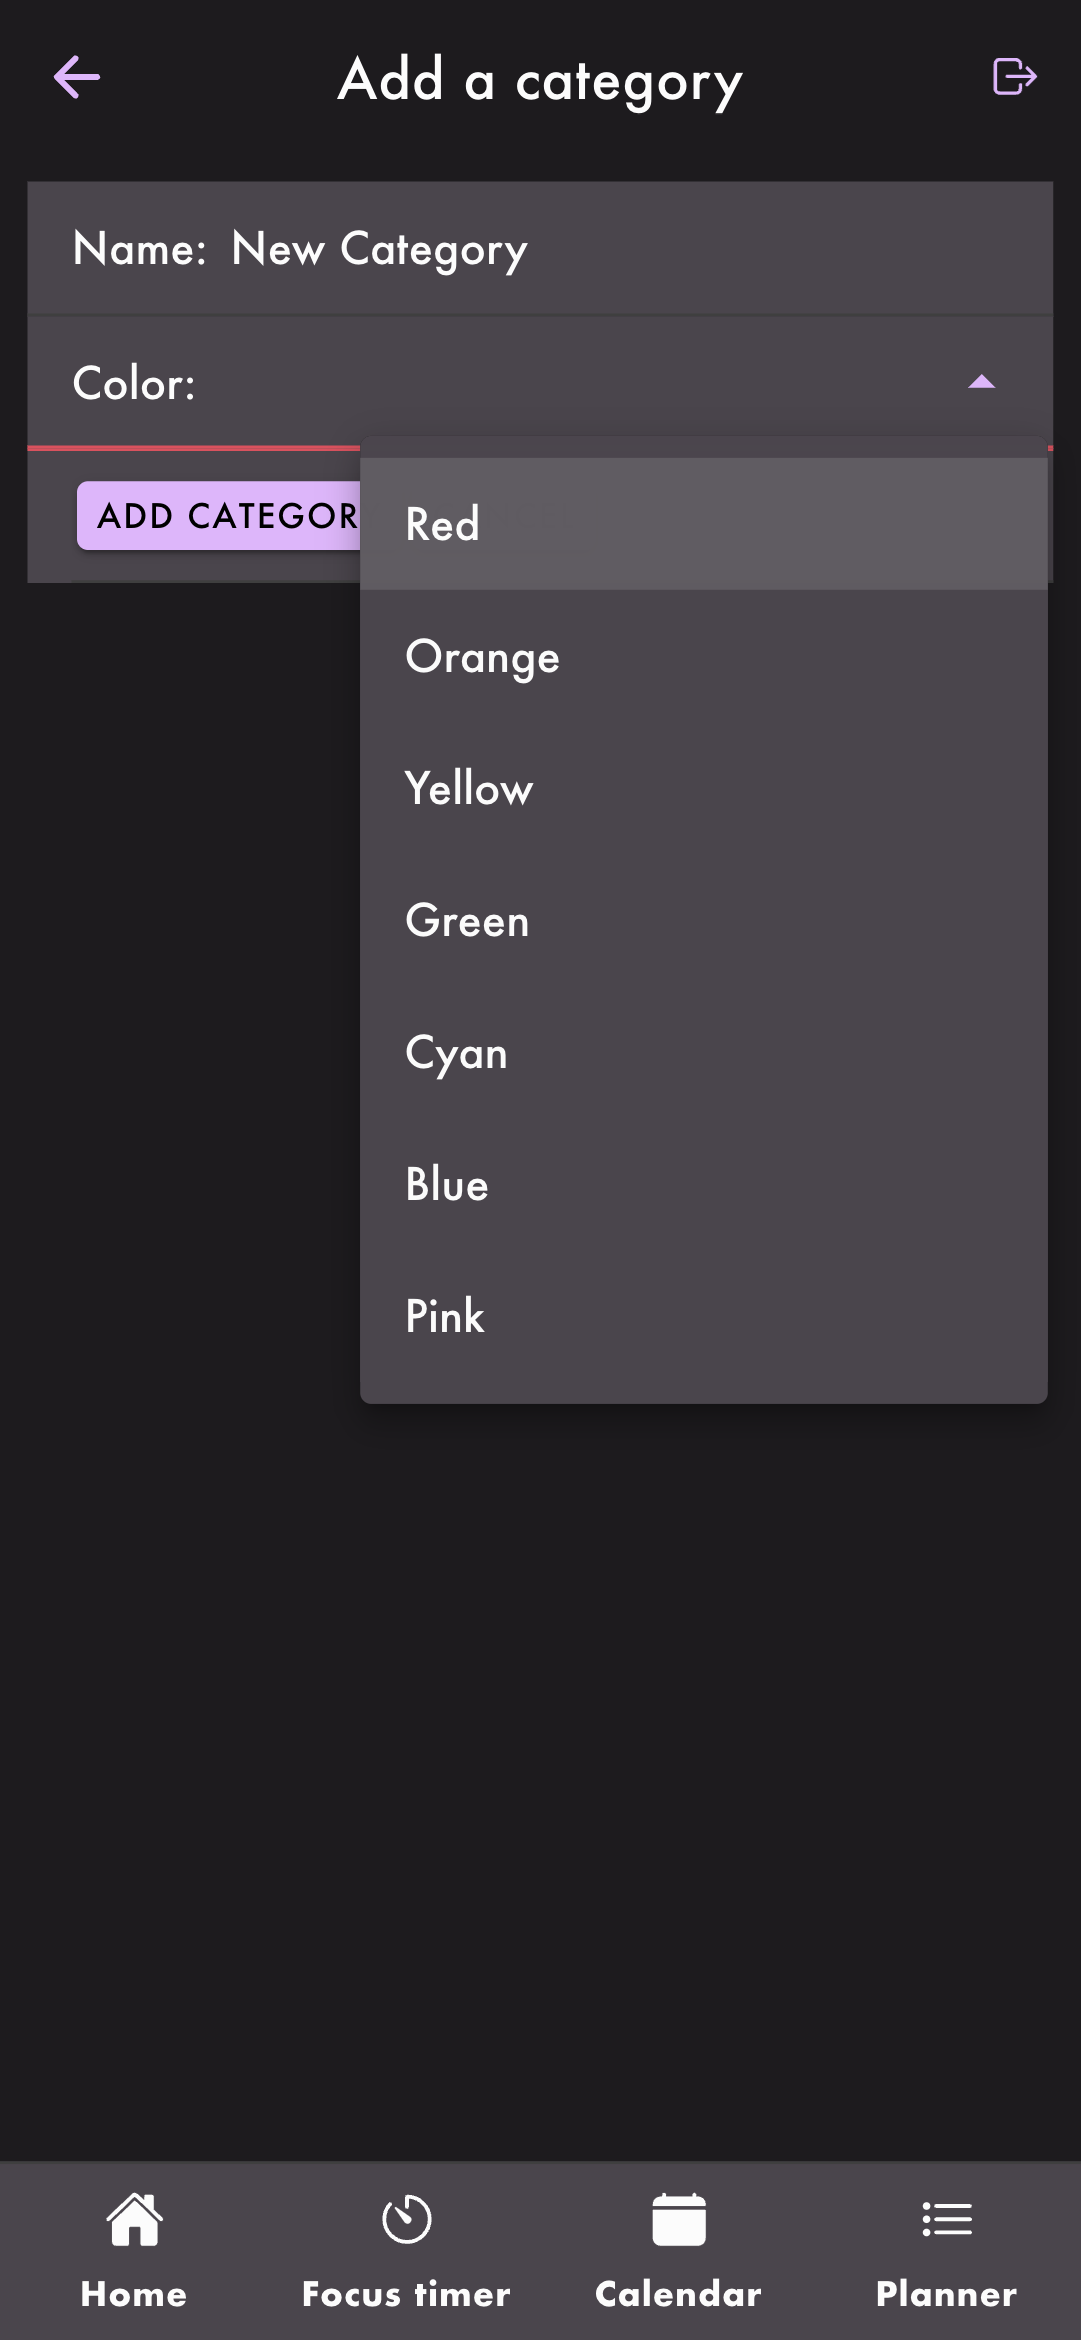Screen dimensions: 1081x2340
Task: Select the Blue color entry
Action: click(x=703, y=1184)
